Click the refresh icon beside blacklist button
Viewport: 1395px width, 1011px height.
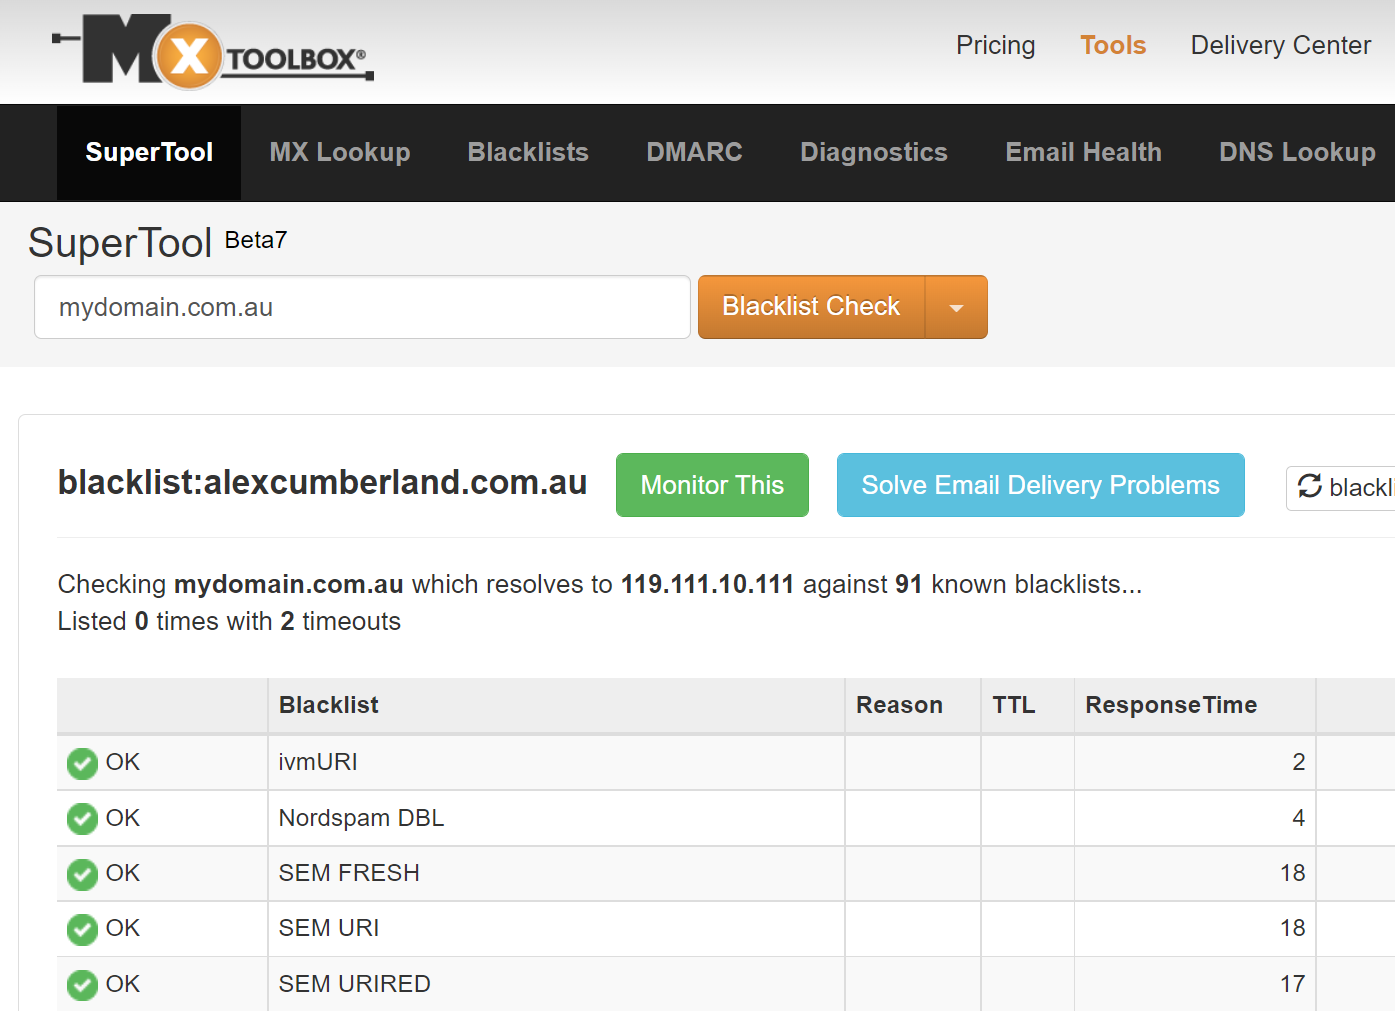click(1310, 486)
